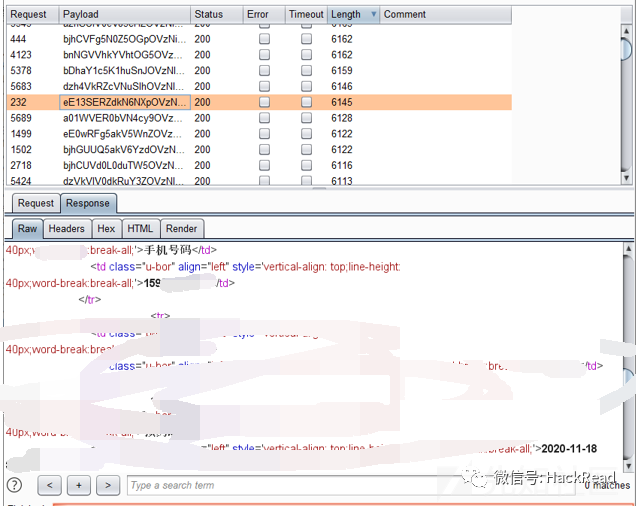Screen dimensions: 636x506
Task: Select row with length 6116
Action: (259, 165)
